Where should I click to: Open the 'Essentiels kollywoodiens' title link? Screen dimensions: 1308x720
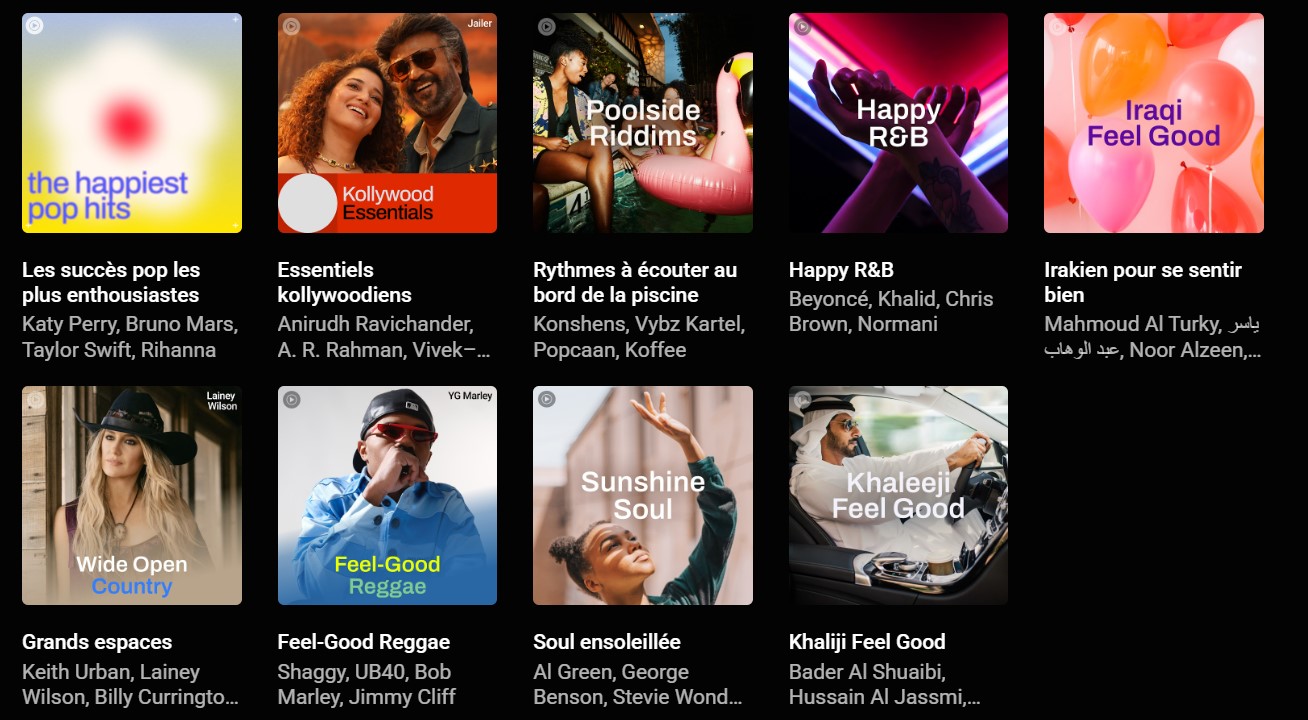(x=345, y=282)
